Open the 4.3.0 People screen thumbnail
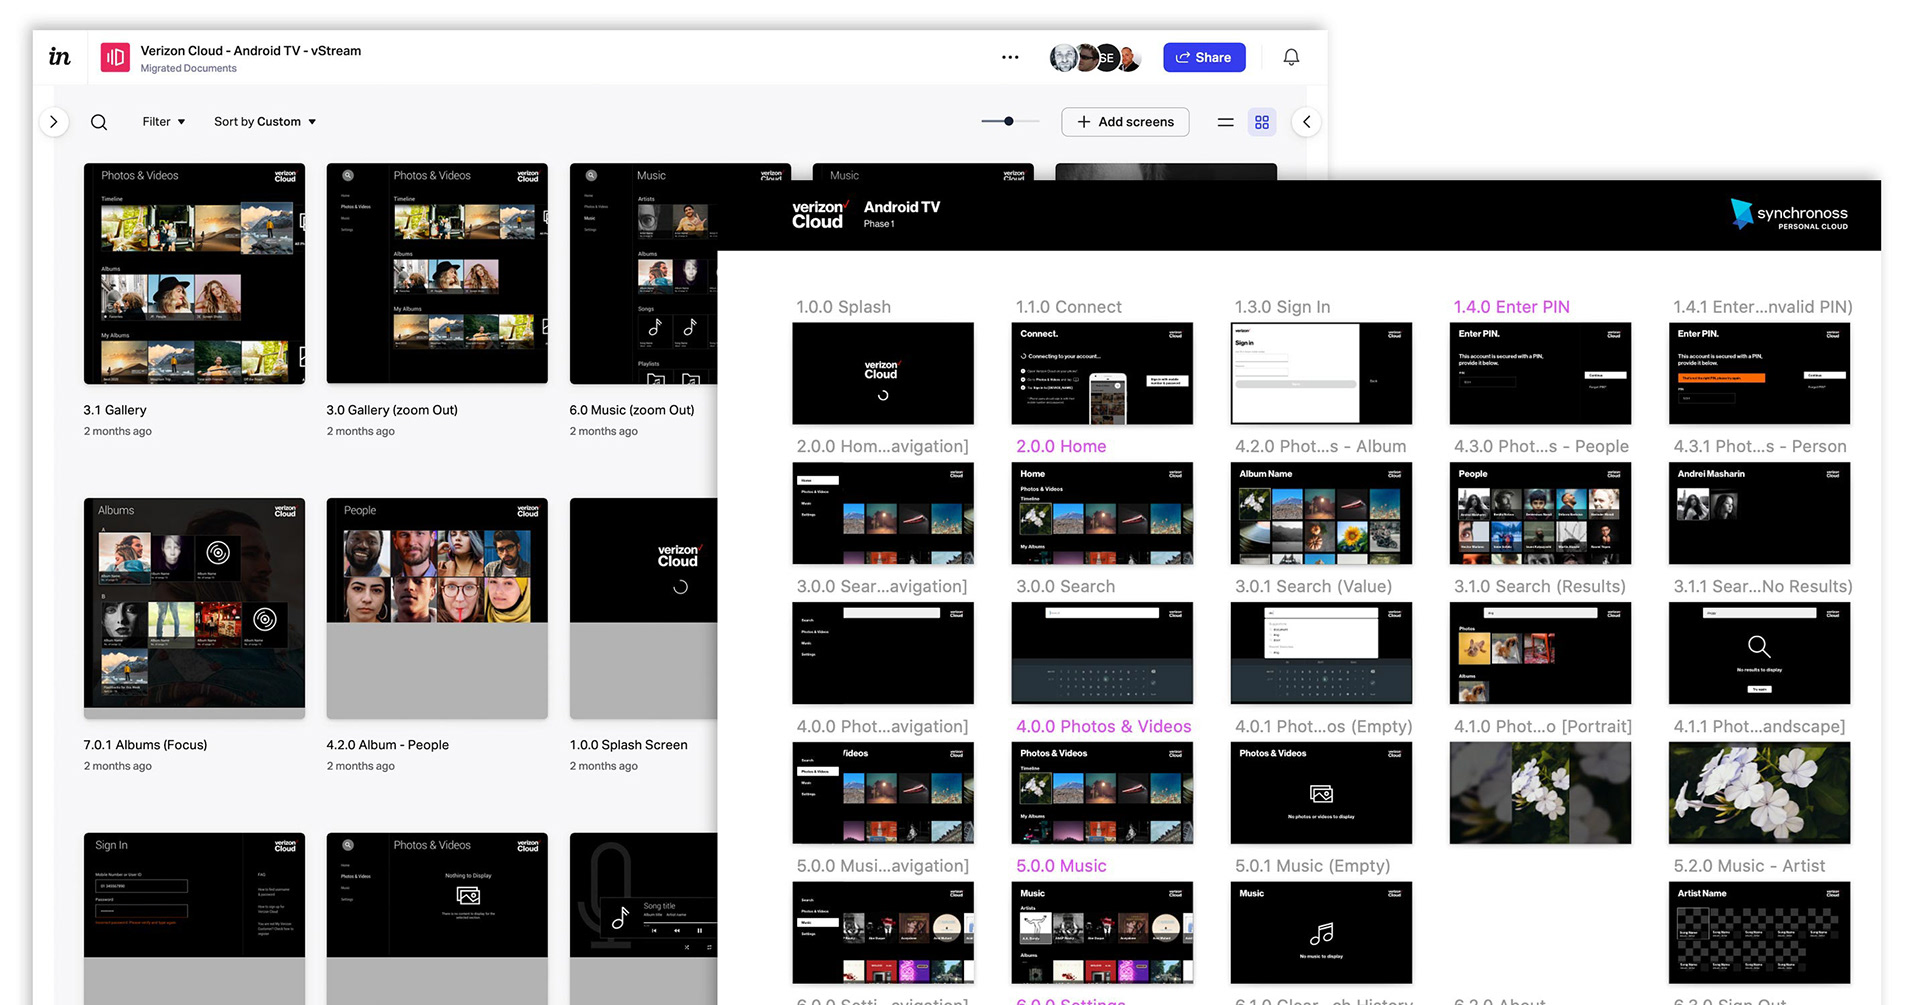 click(x=1540, y=513)
